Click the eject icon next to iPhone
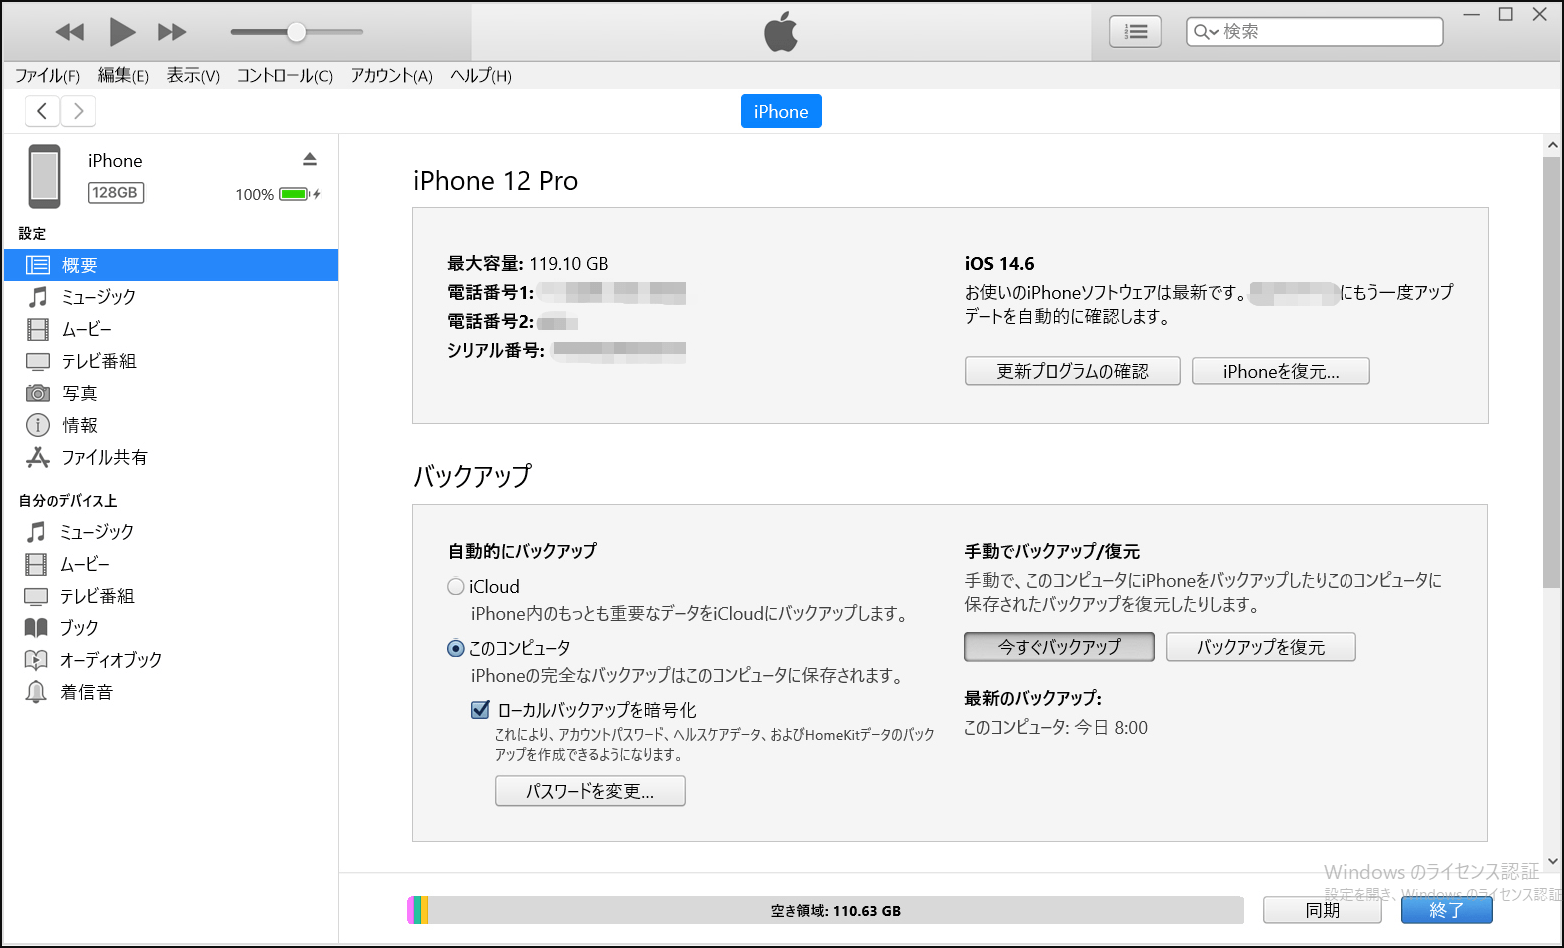This screenshot has width=1564, height=948. [x=310, y=158]
